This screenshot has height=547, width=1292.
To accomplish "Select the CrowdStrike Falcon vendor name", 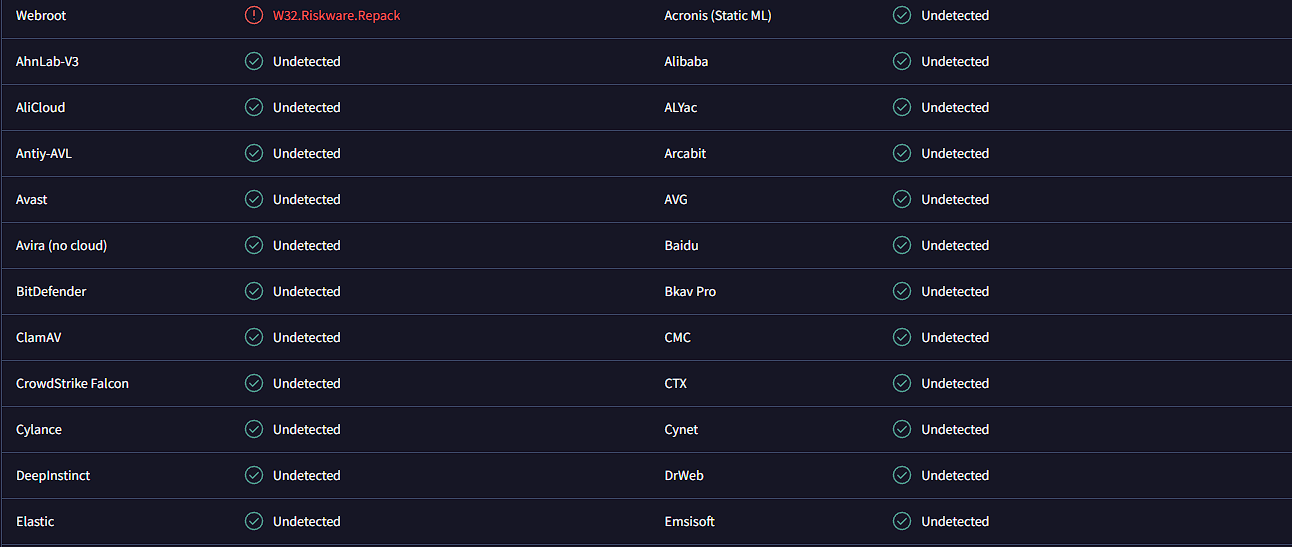I will (73, 384).
